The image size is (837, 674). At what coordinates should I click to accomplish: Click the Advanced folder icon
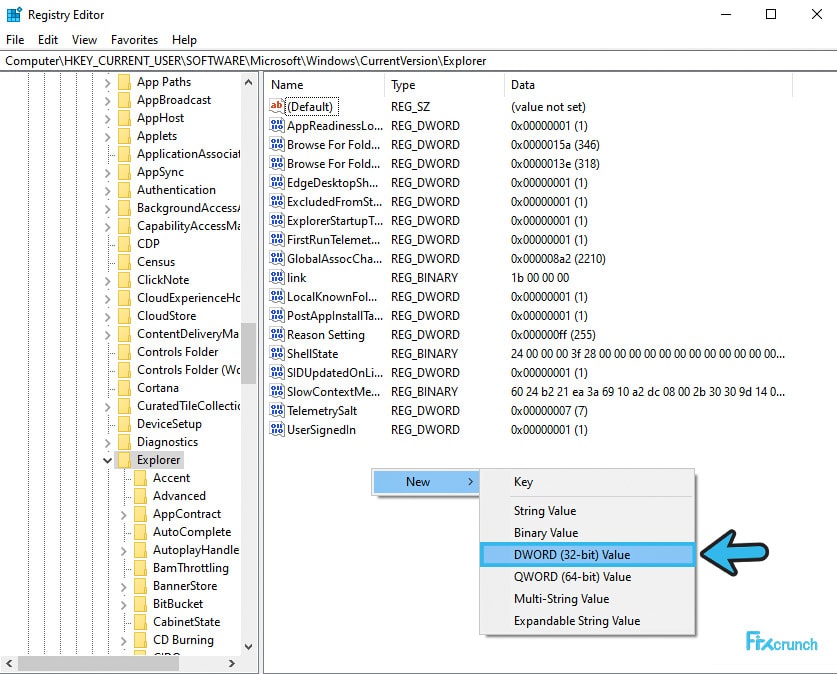140,496
